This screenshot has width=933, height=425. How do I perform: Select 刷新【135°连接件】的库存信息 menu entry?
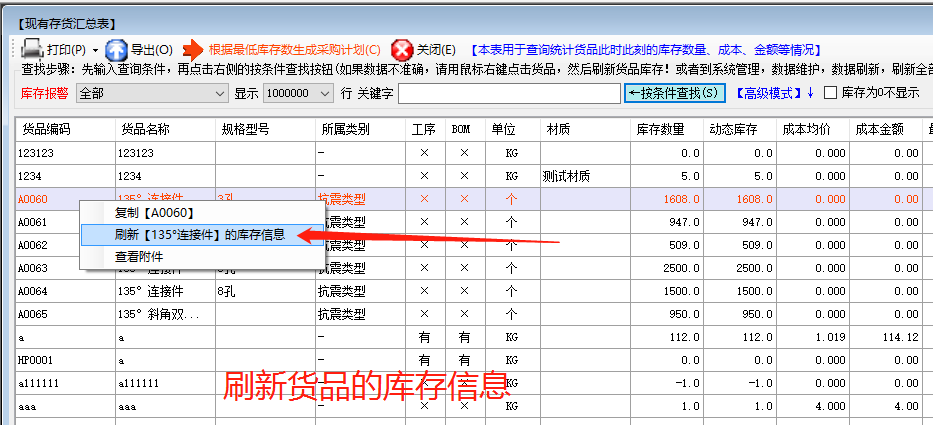199,235
